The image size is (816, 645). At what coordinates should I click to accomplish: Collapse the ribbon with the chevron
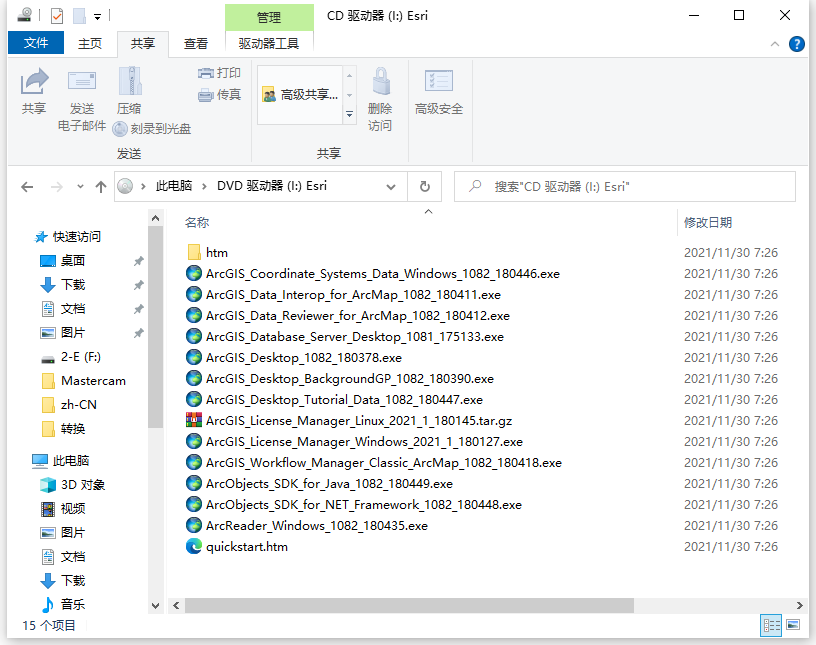(x=774, y=44)
